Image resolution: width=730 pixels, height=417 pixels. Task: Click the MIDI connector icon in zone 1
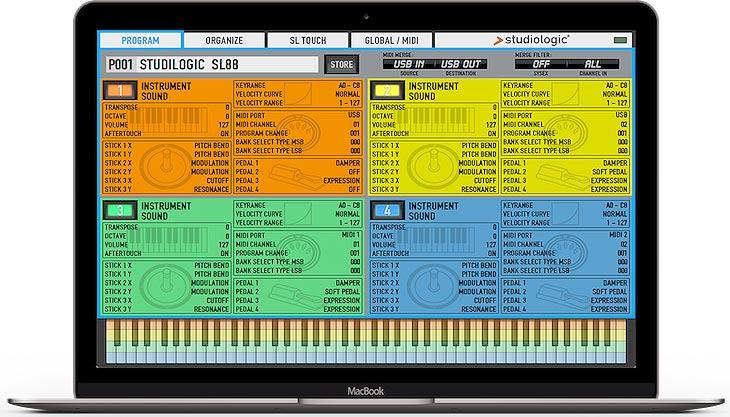298,133
